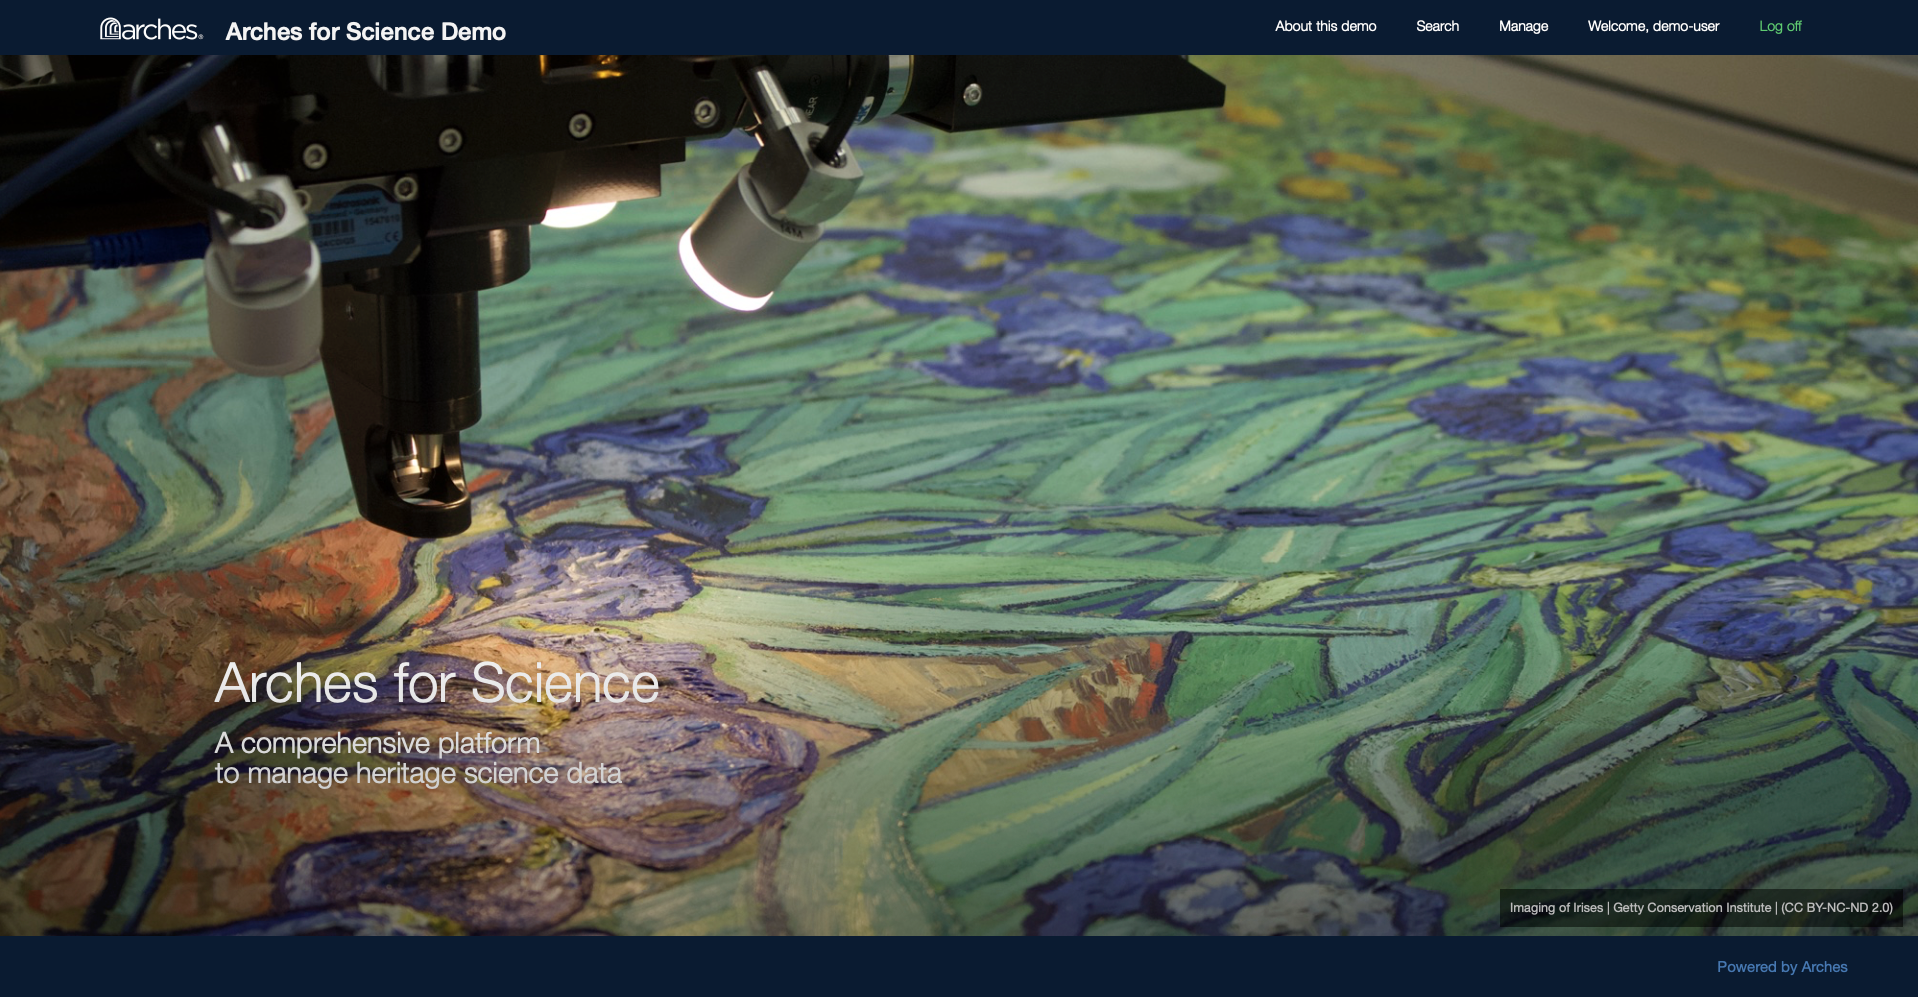Open the About this demo page

pos(1325,26)
